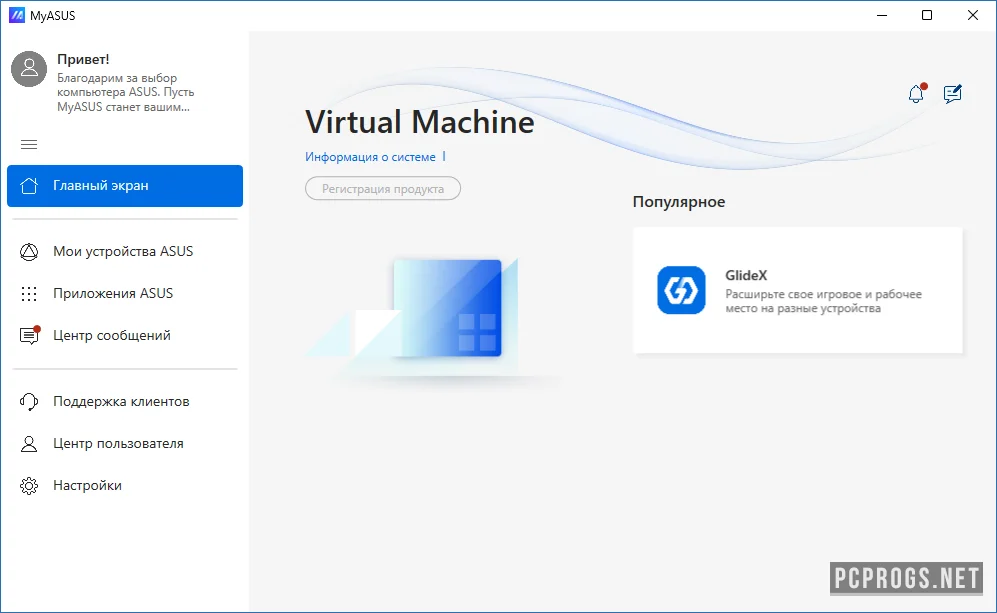Viewport: 997px width, 613px height.
Task: Collapse sidebar with hamburger menu
Action: click(29, 145)
